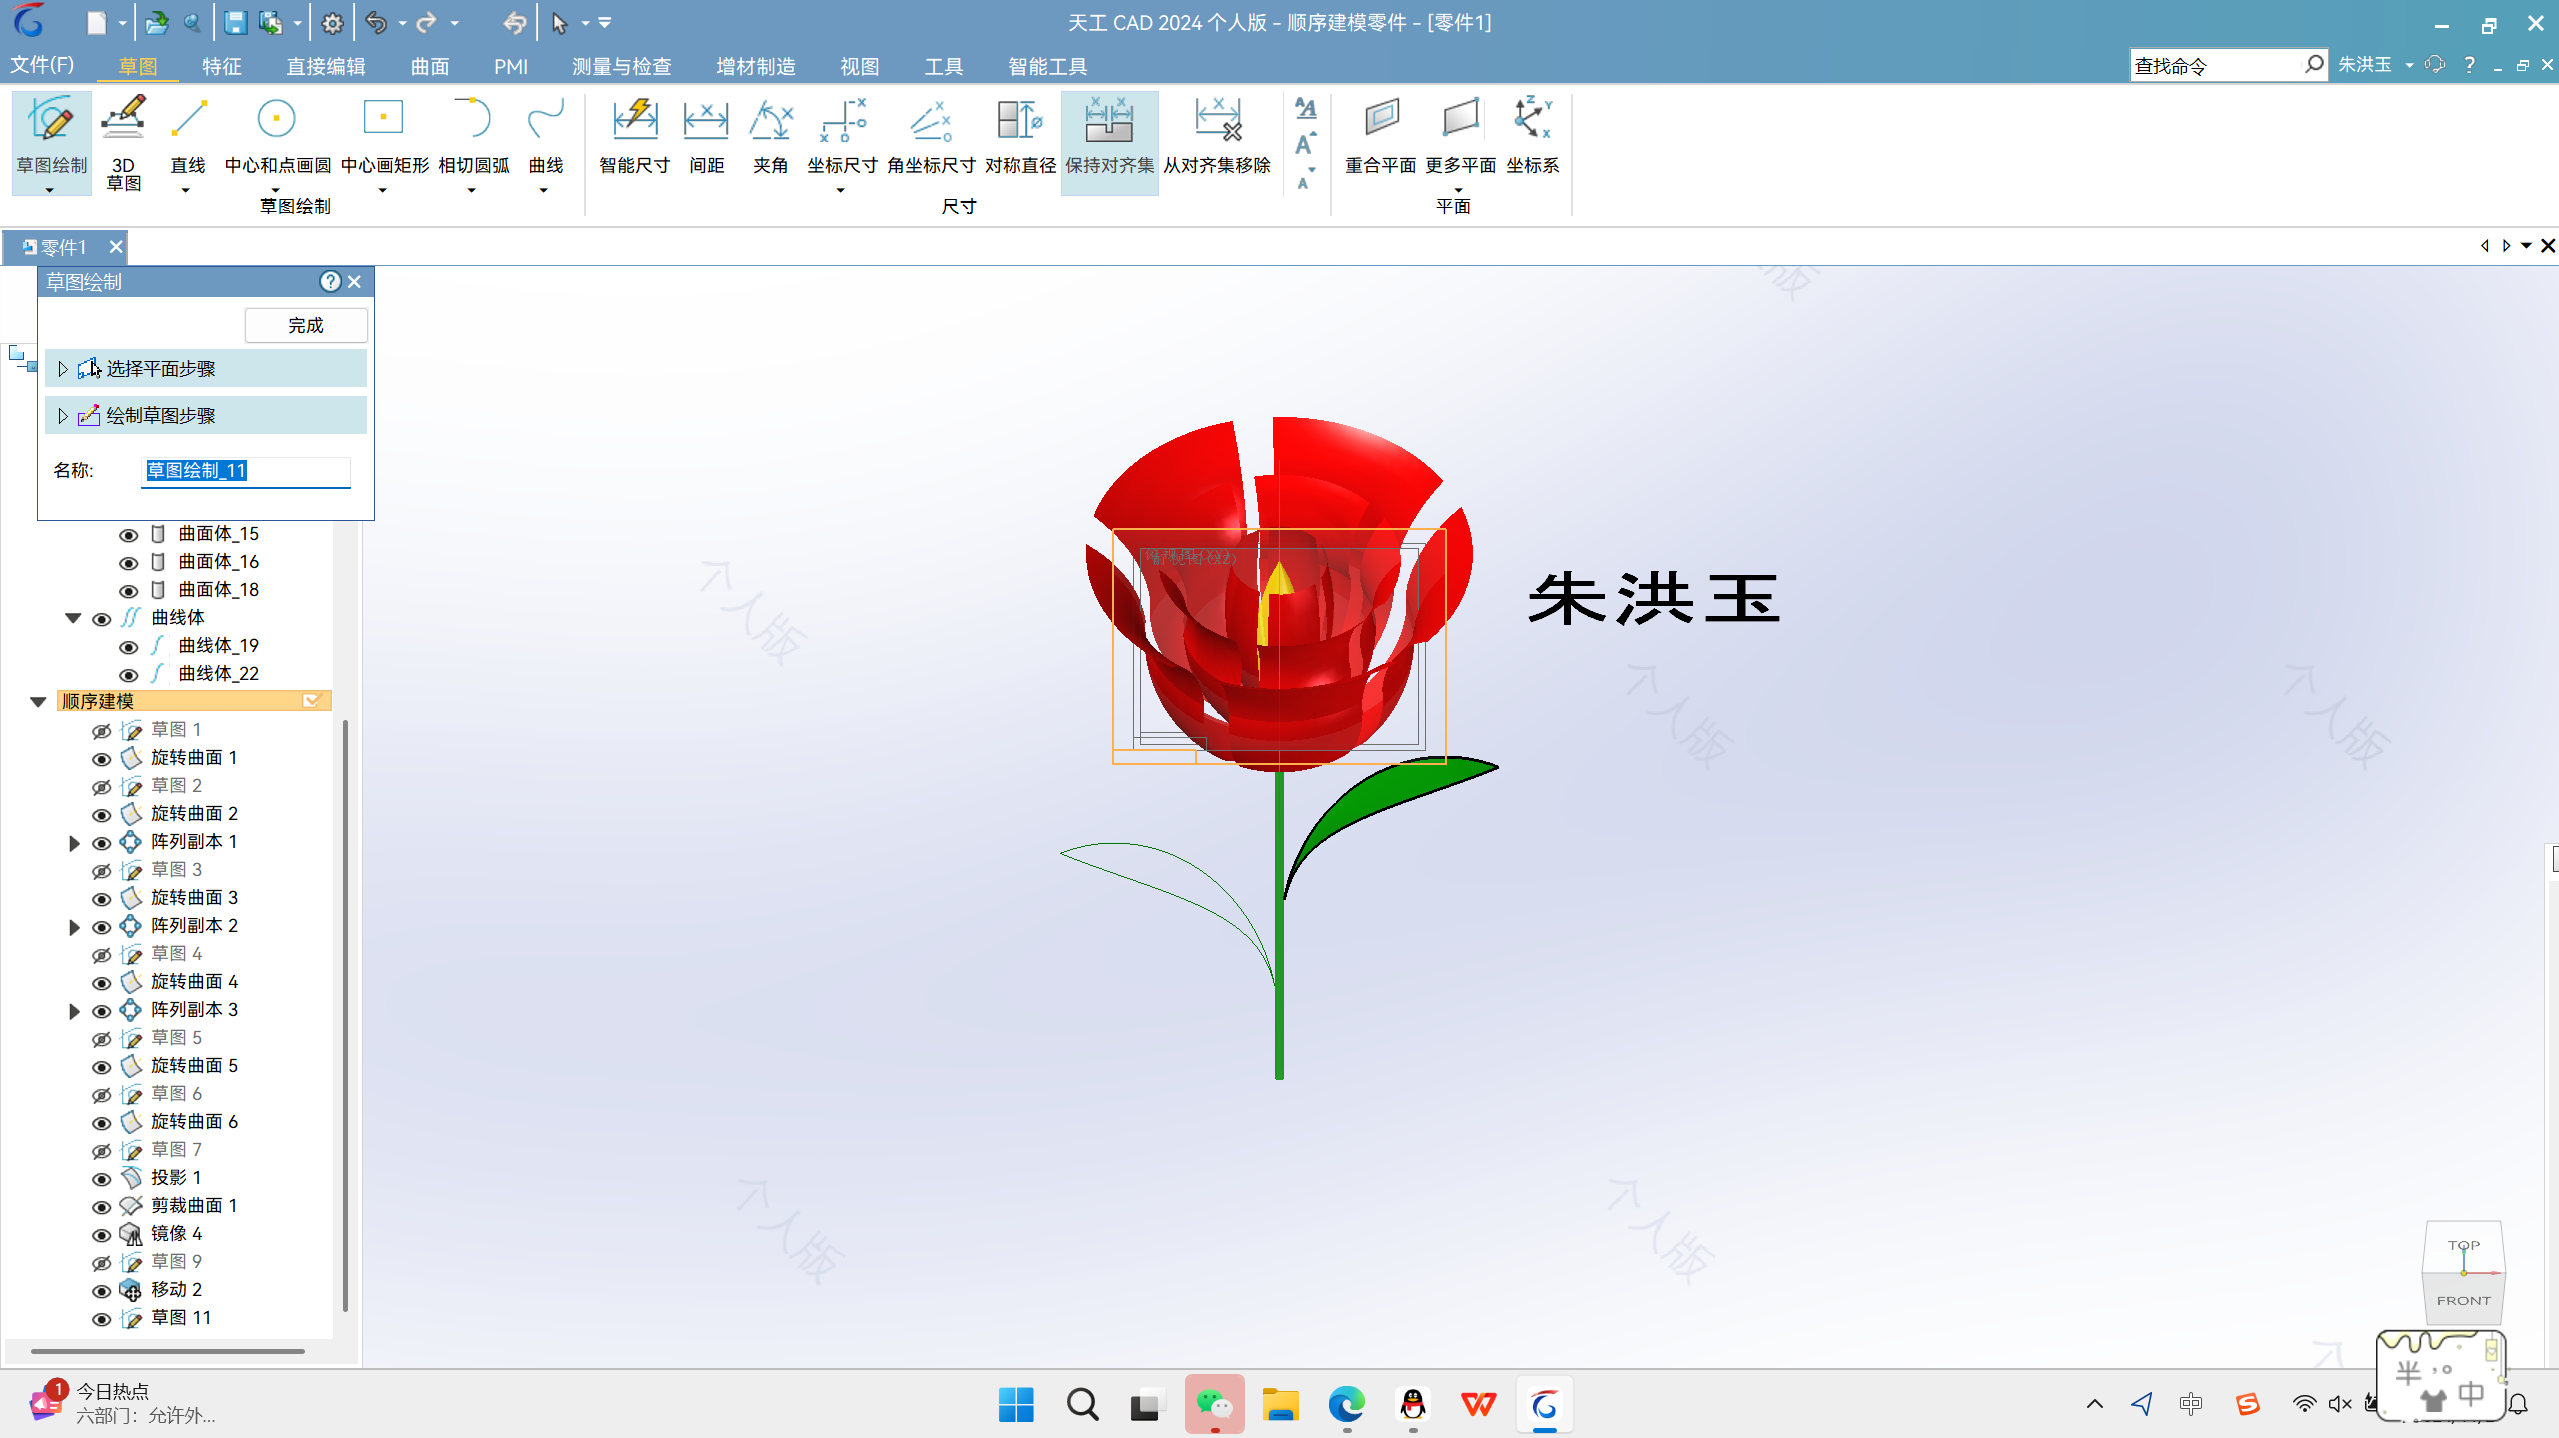Open the 测量与检查 ribbon tab
Viewport: 2559px width, 1438px height.
click(x=621, y=66)
